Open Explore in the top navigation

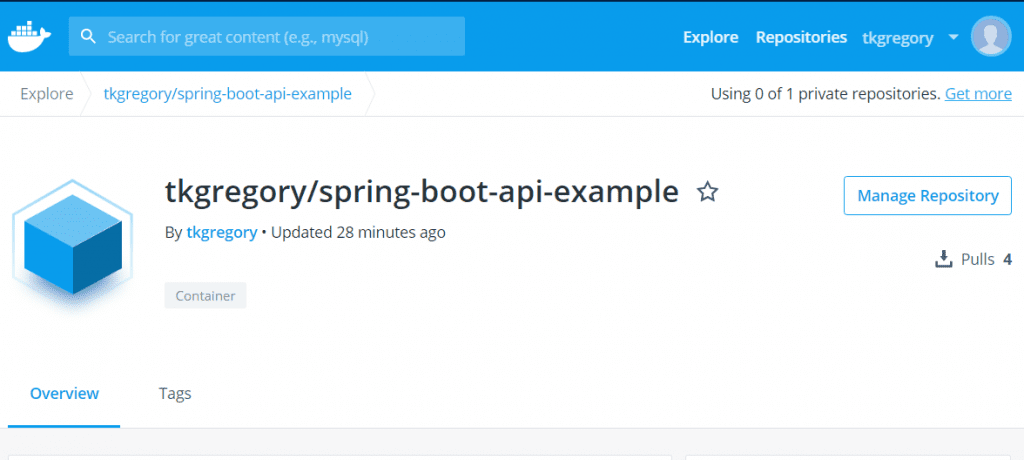[710, 37]
